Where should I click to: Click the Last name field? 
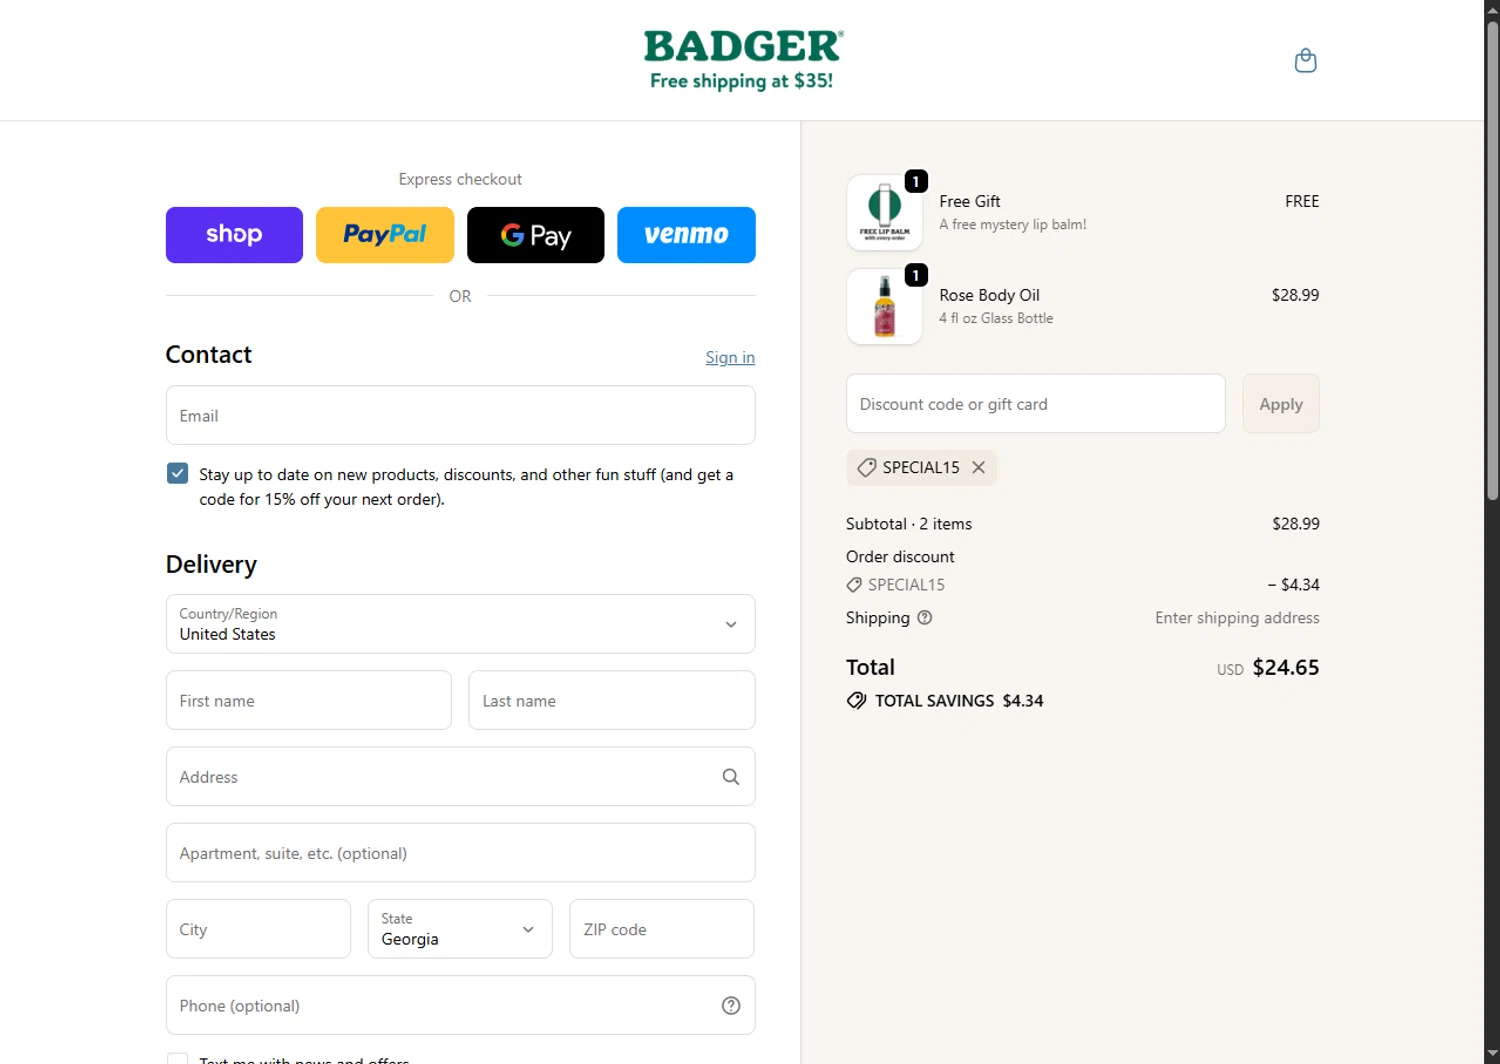coord(611,700)
